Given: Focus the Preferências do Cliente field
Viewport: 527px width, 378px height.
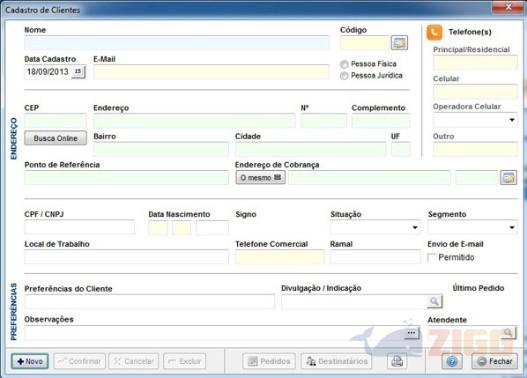Looking at the screenshot, I should click(x=149, y=302).
